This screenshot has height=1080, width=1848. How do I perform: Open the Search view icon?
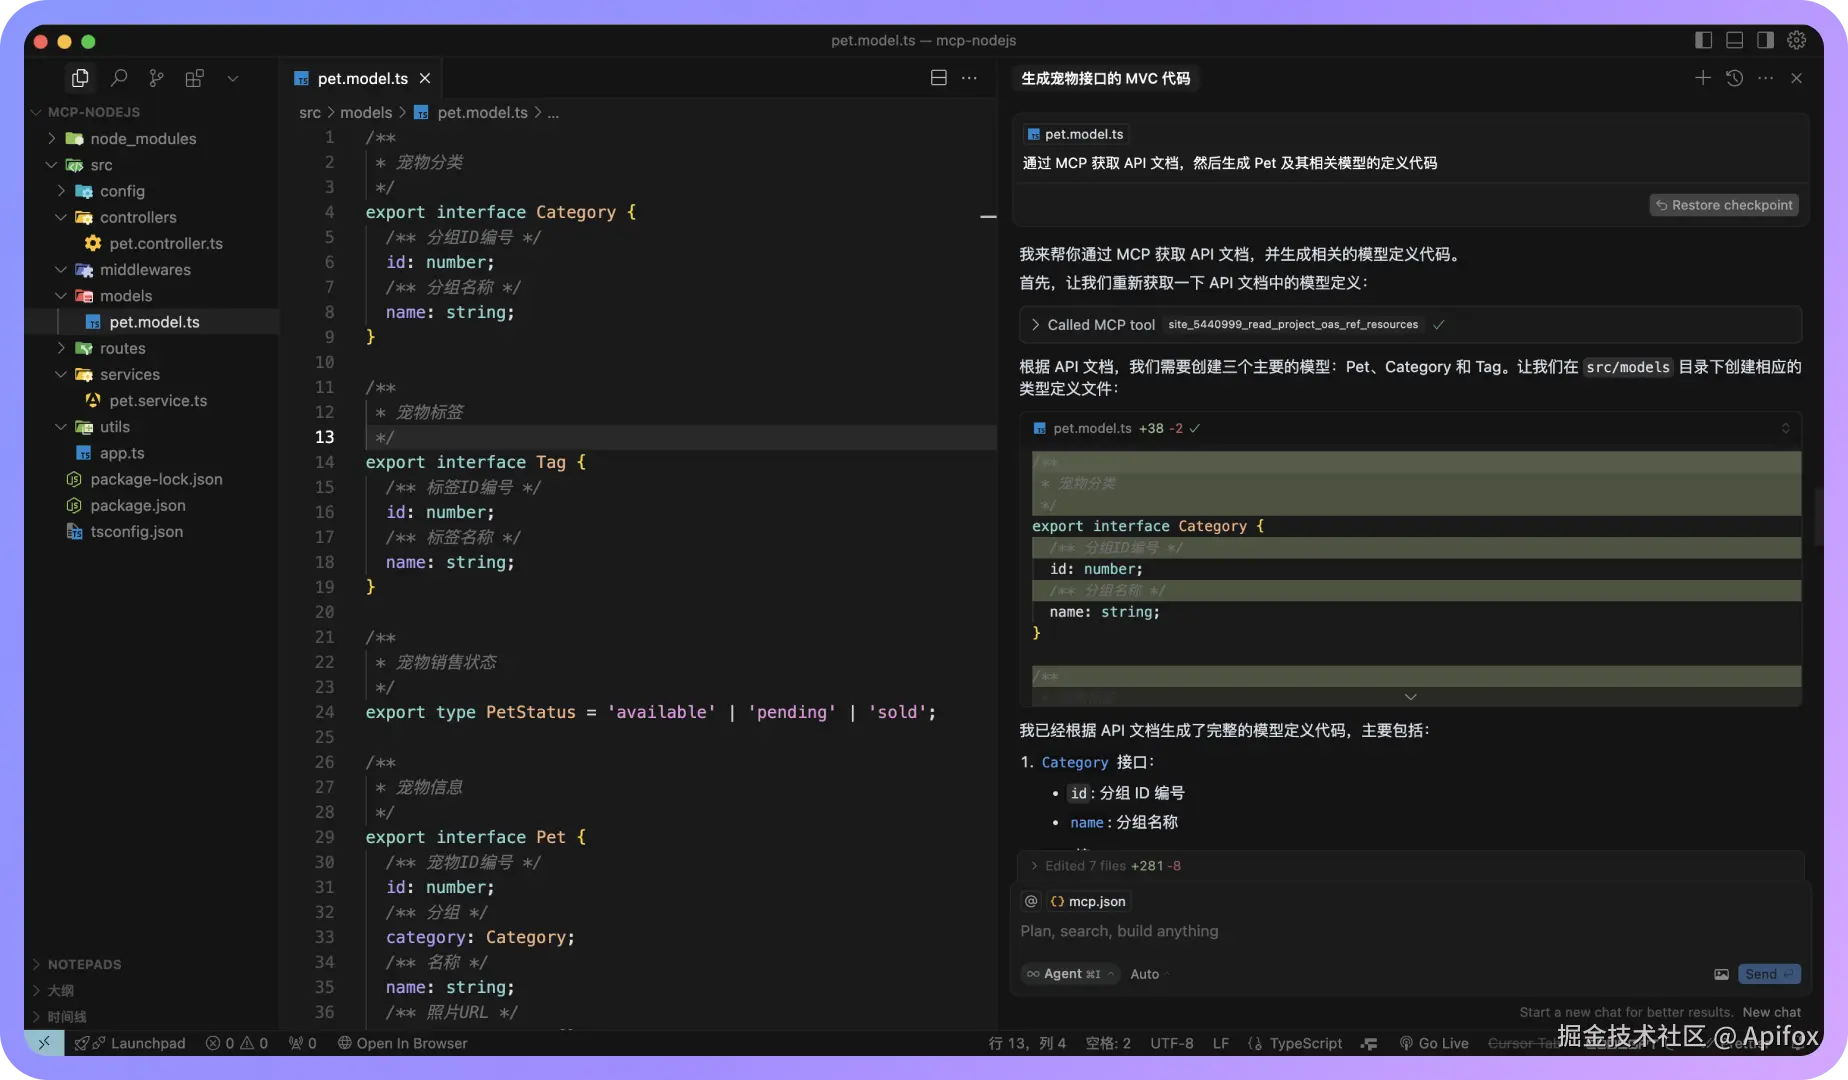tap(119, 78)
